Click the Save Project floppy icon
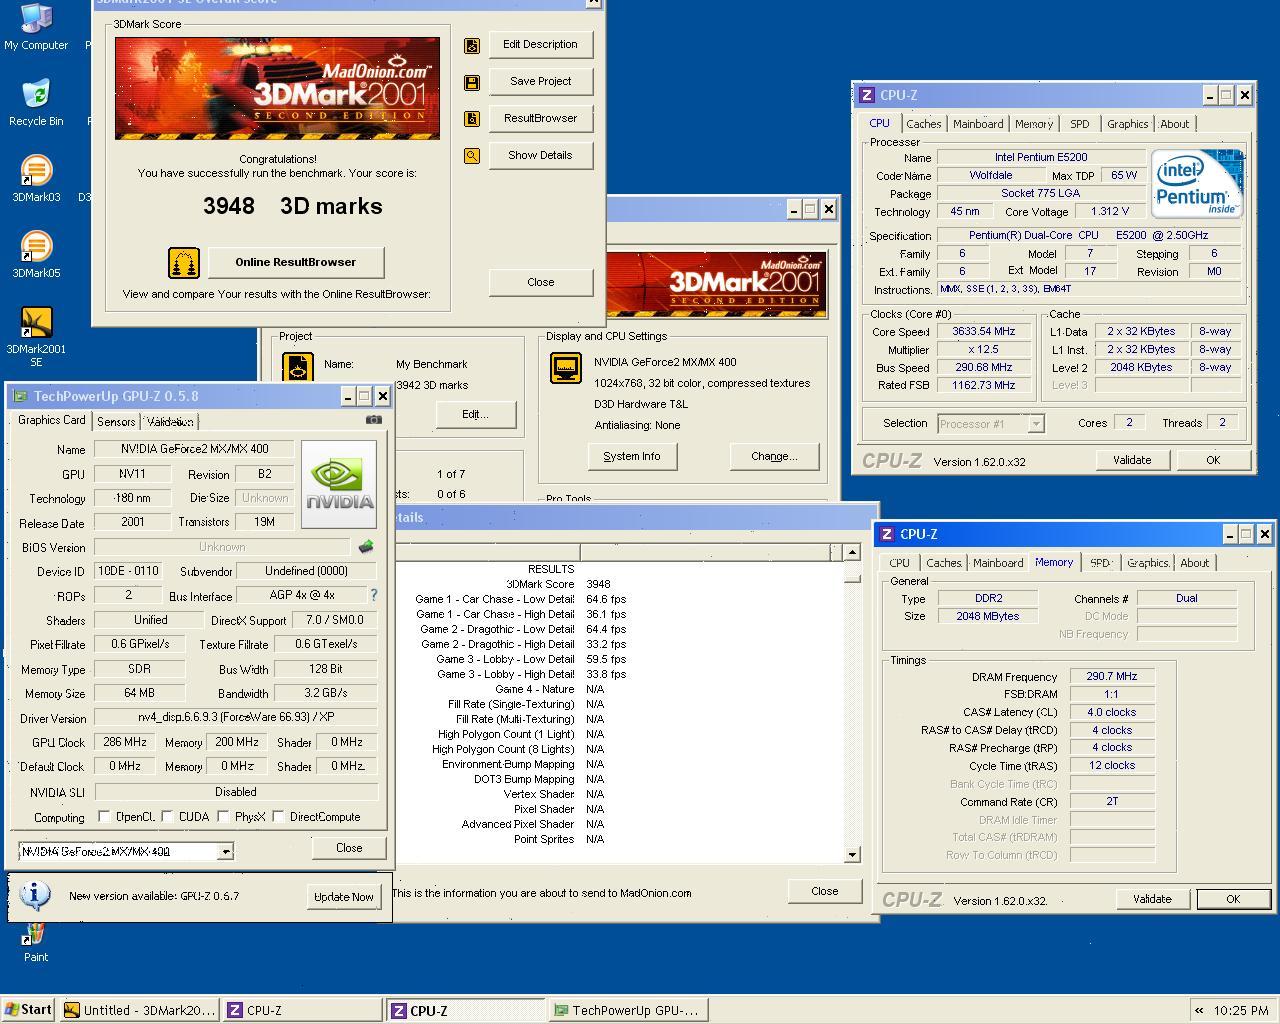The height and width of the screenshot is (1024, 1280). 472,82
